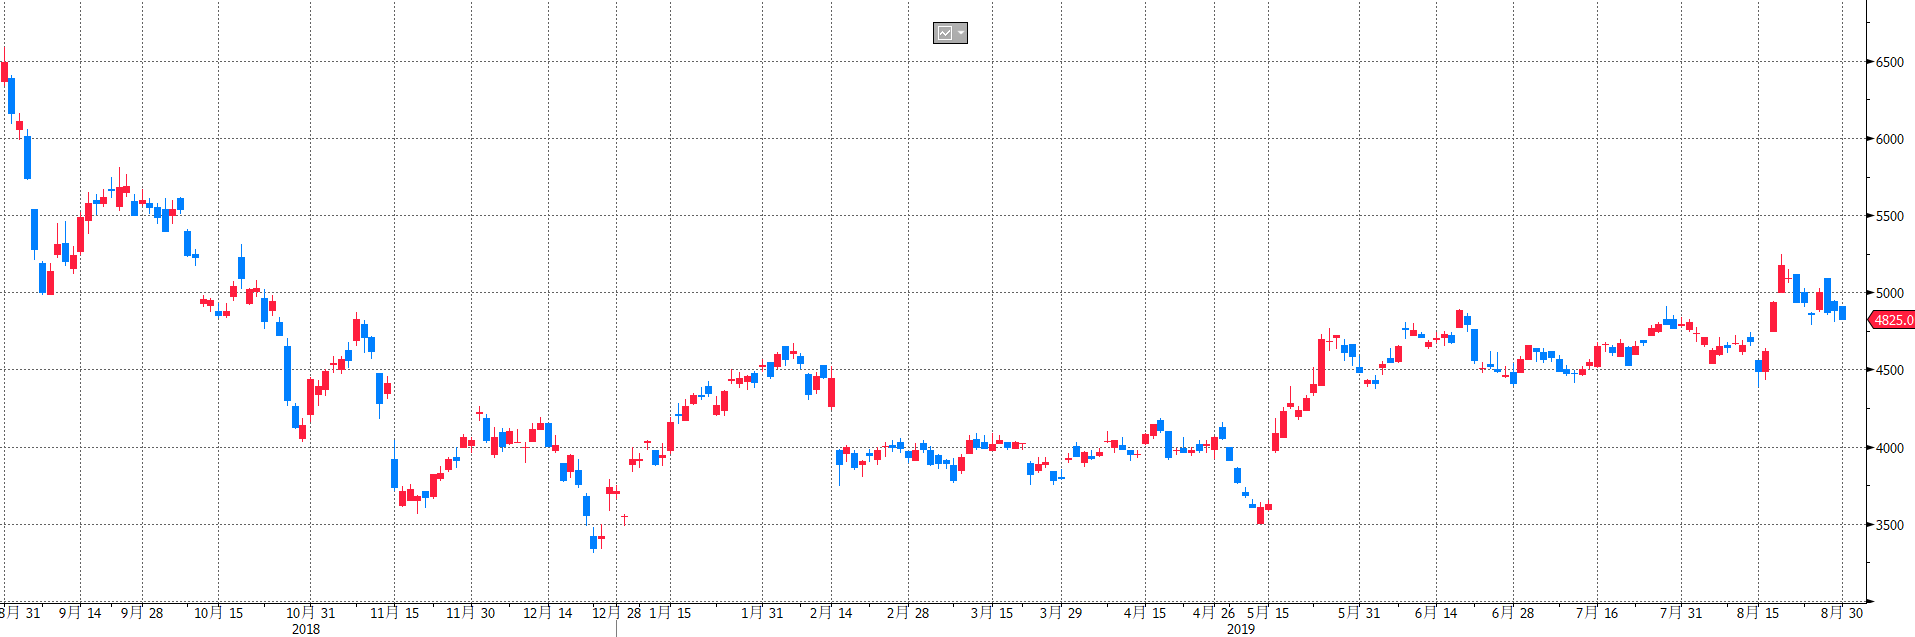
Task: Open the chart type dropdown arrow
Action: point(961,33)
